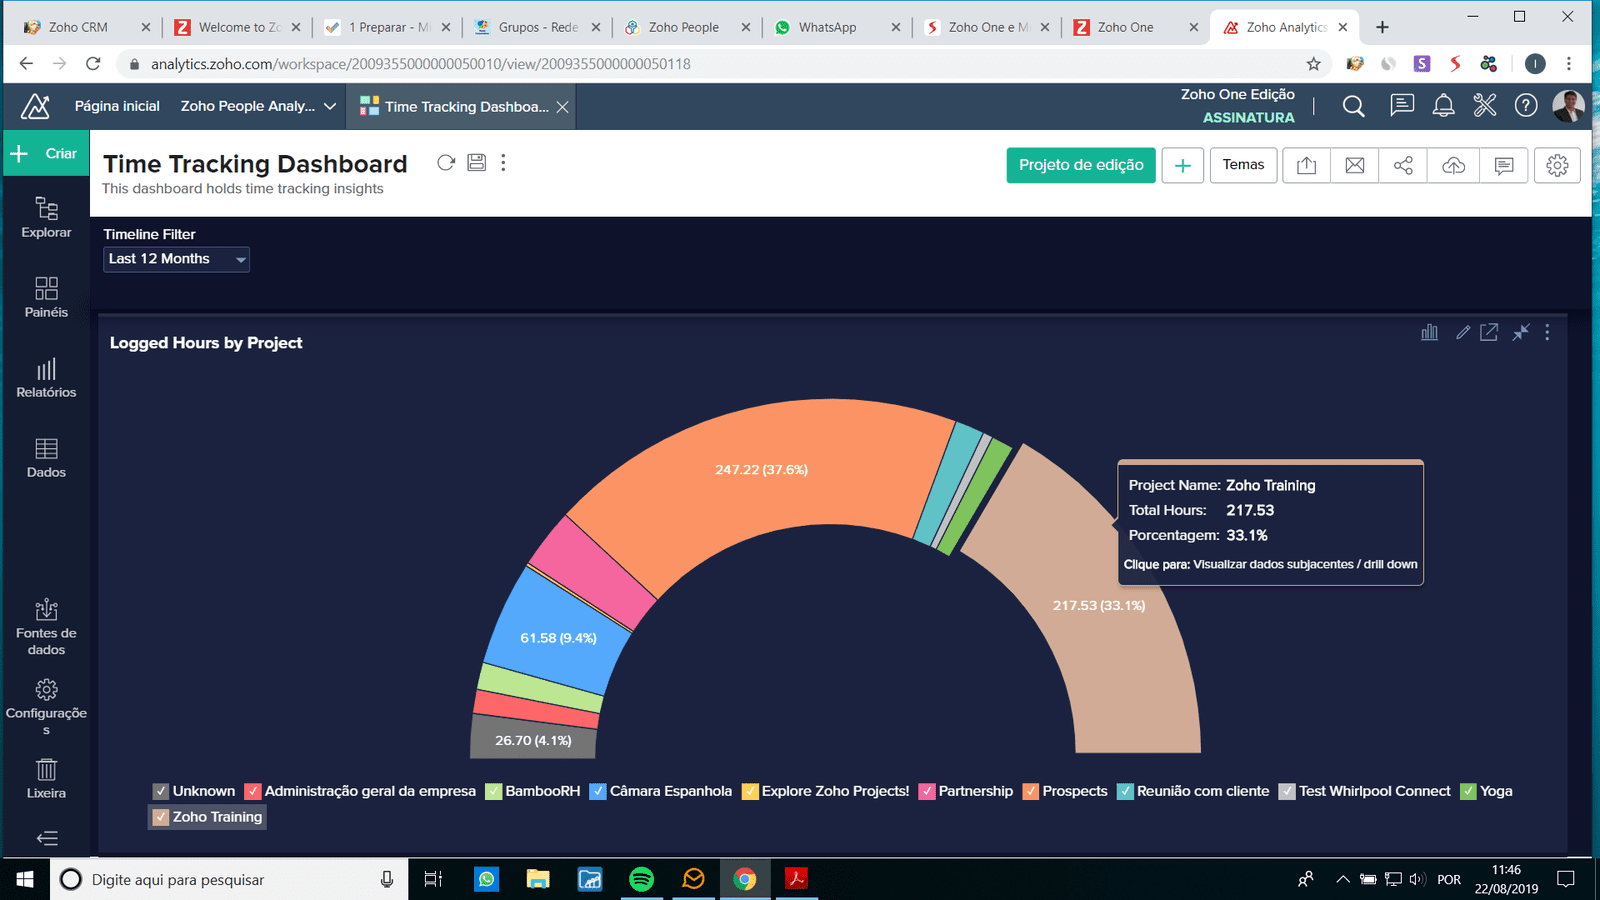This screenshot has height=900, width=1600.
Task: Edit the Logged Hours chart with the pencil icon
Action: [x=1463, y=332]
